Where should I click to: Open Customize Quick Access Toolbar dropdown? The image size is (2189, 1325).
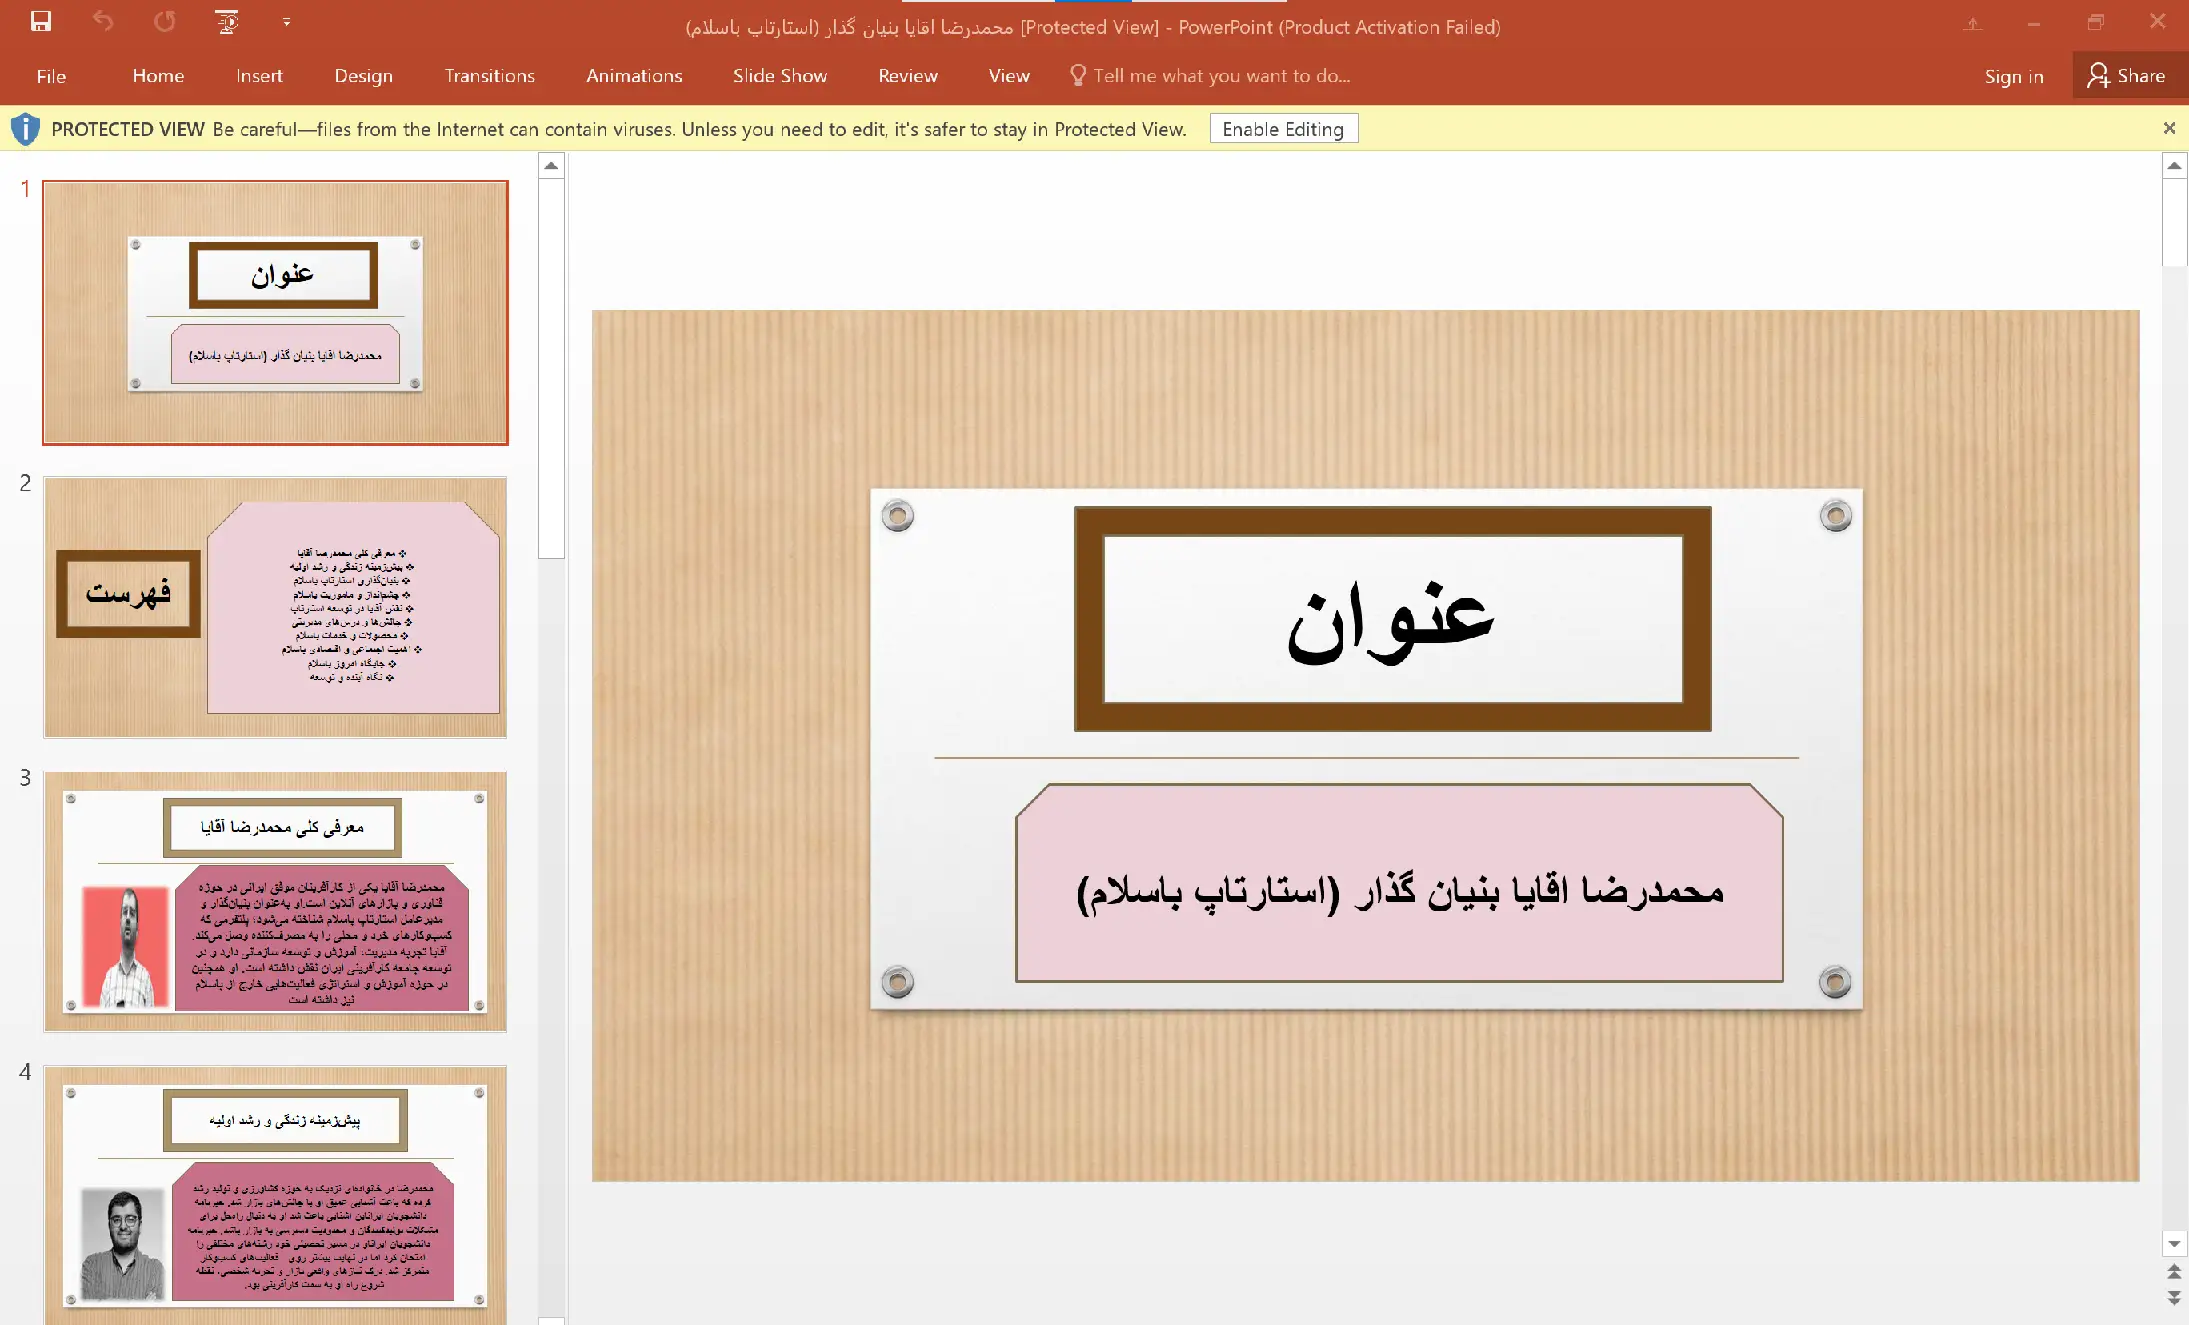(287, 22)
